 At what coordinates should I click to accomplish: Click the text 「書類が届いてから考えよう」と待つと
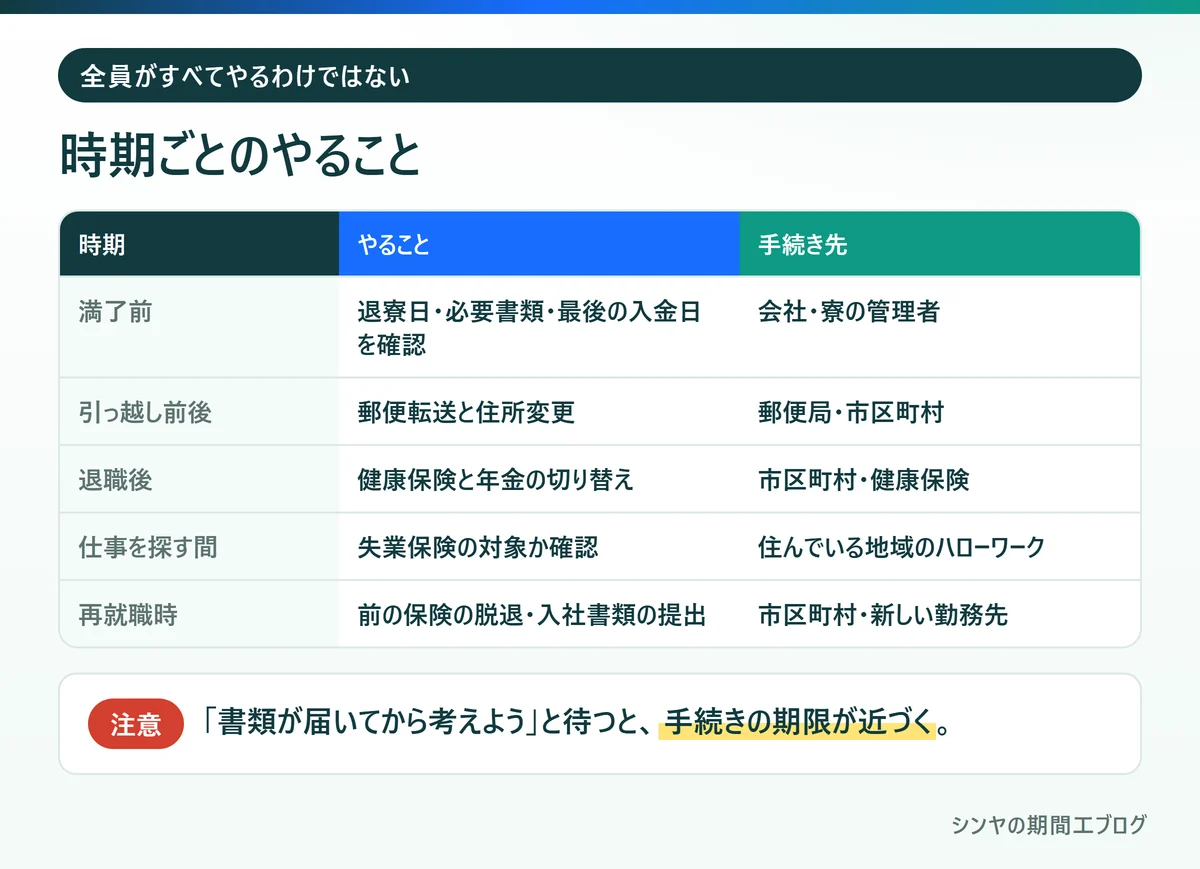415,723
